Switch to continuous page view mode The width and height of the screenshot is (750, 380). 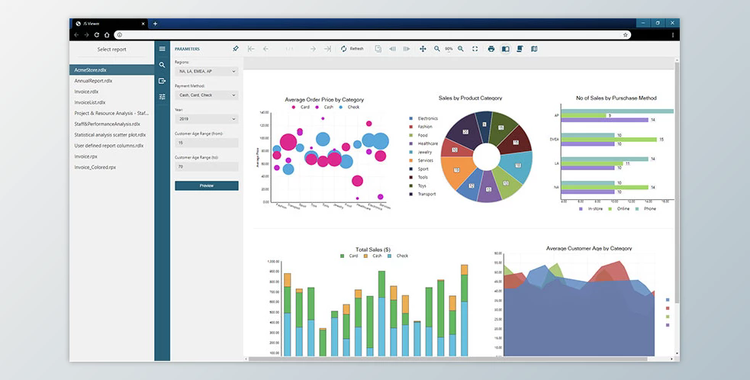(x=520, y=49)
